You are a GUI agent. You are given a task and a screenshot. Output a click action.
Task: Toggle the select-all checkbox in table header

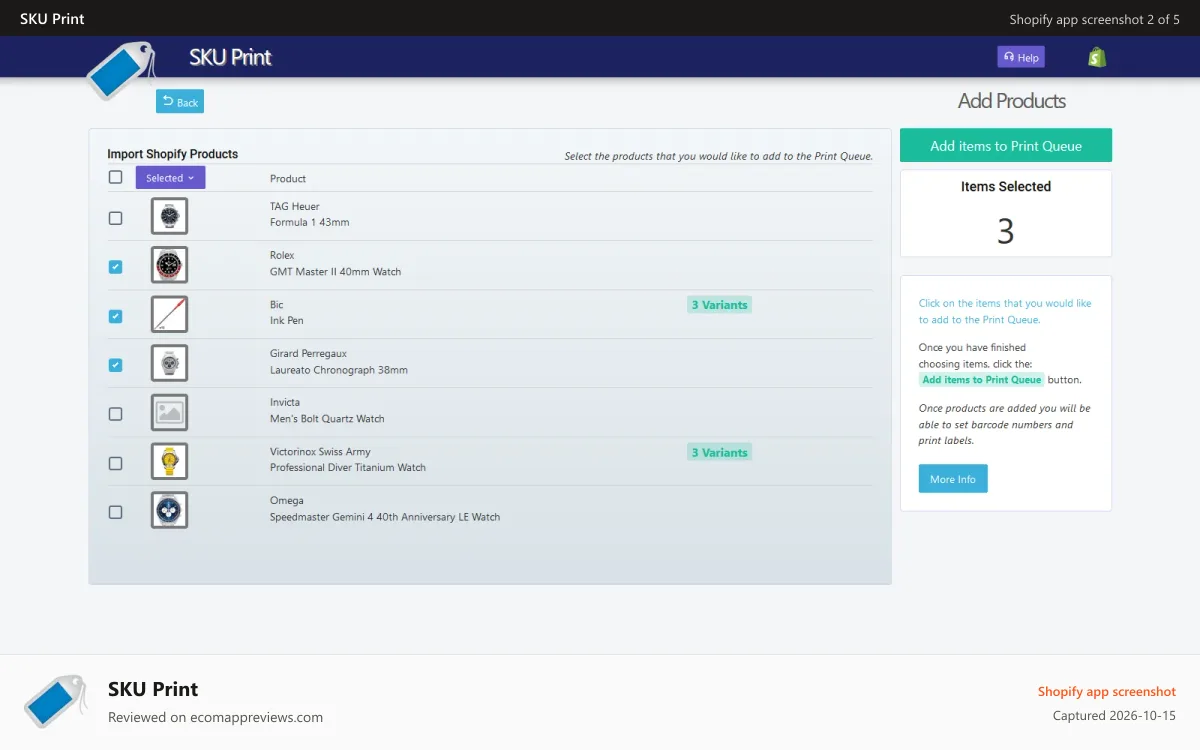pos(115,177)
